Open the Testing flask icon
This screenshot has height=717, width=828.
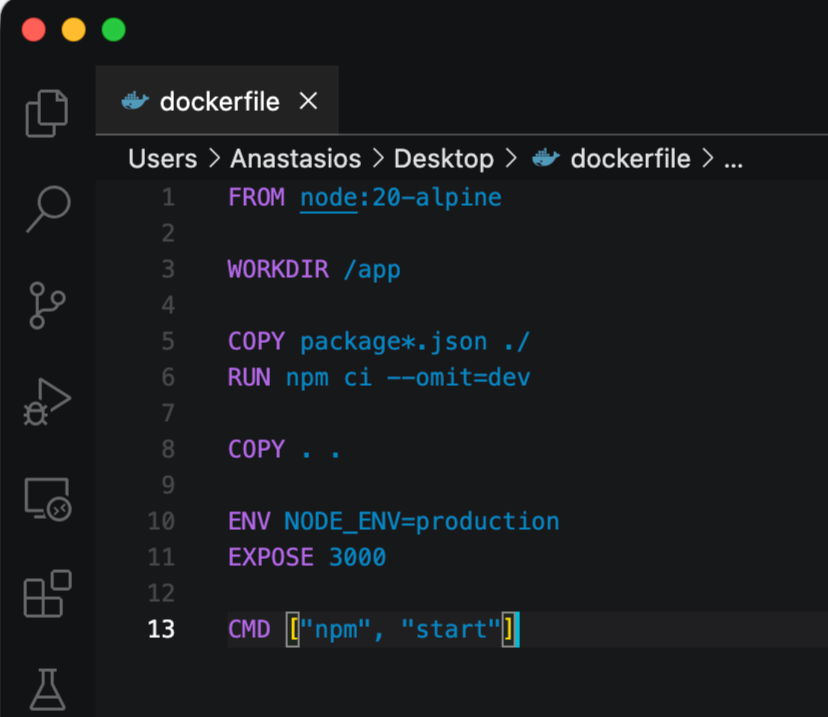pos(47,689)
